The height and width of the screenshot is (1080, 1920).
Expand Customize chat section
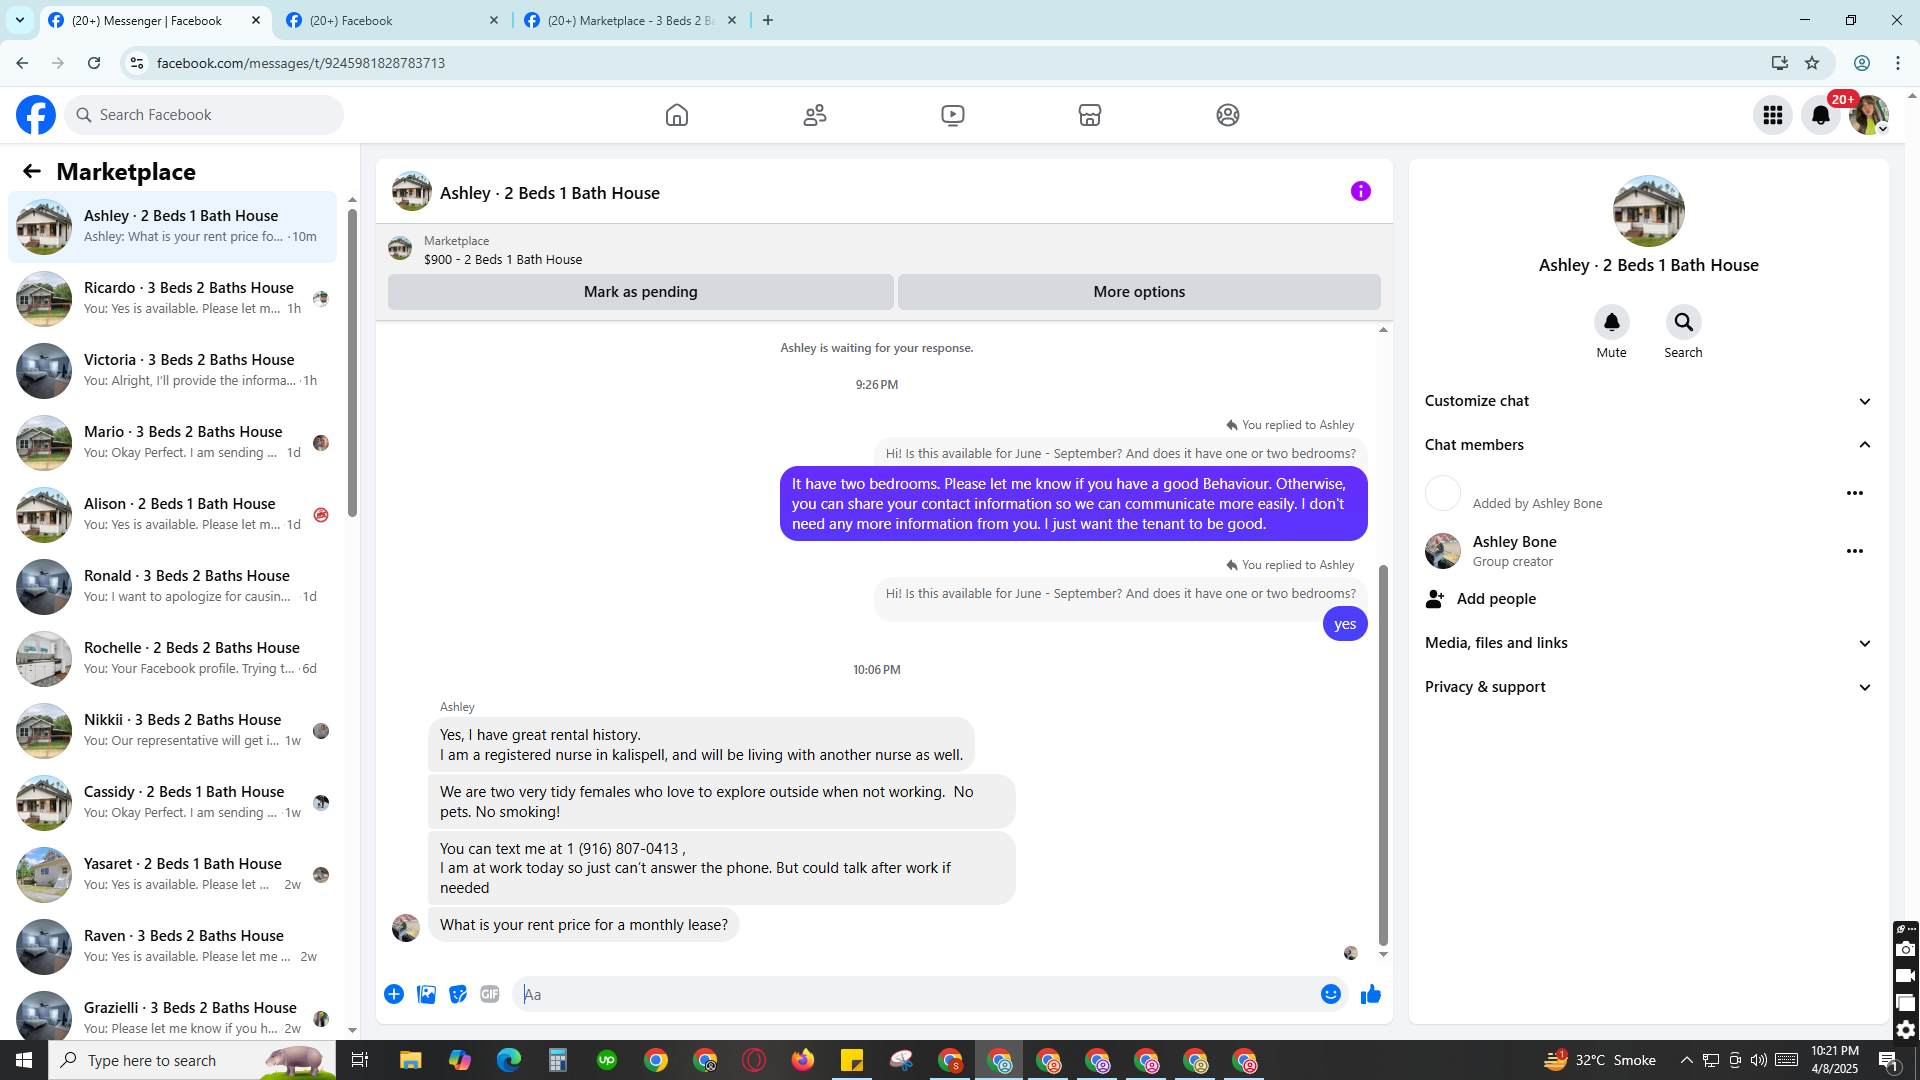coord(1864,401)
